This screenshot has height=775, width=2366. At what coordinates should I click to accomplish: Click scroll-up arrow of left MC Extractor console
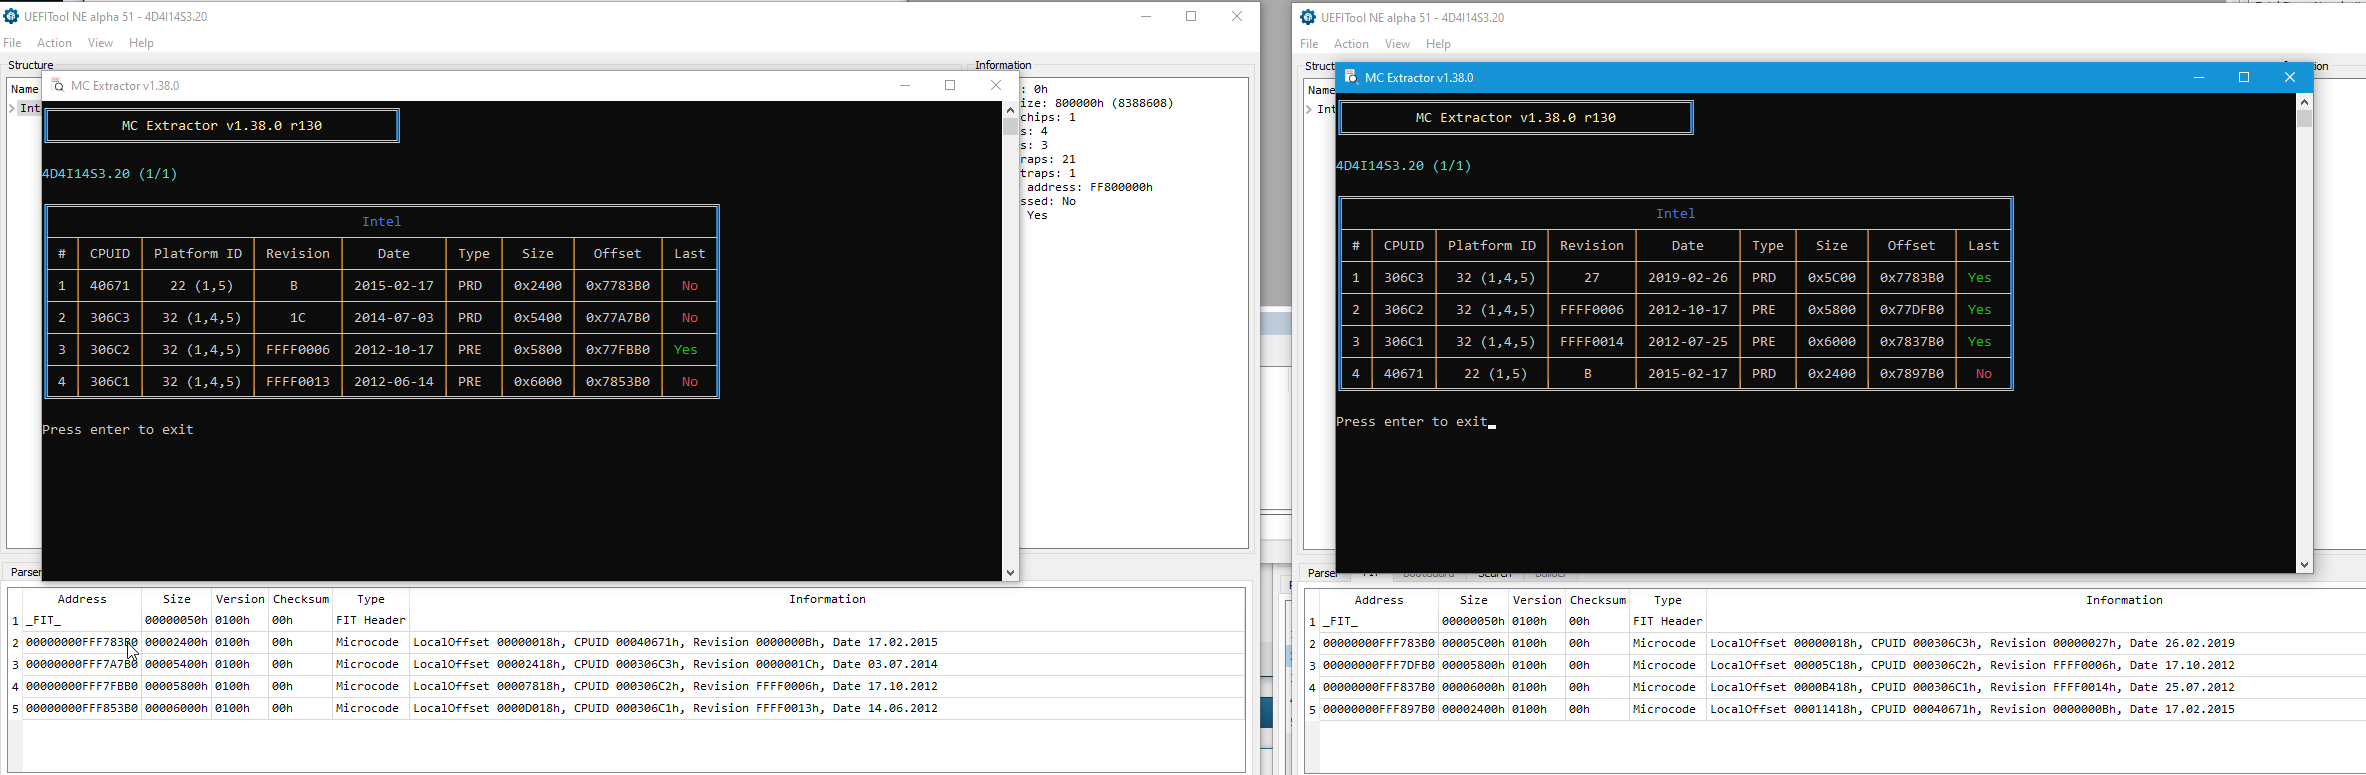(x=1010, y=109)
